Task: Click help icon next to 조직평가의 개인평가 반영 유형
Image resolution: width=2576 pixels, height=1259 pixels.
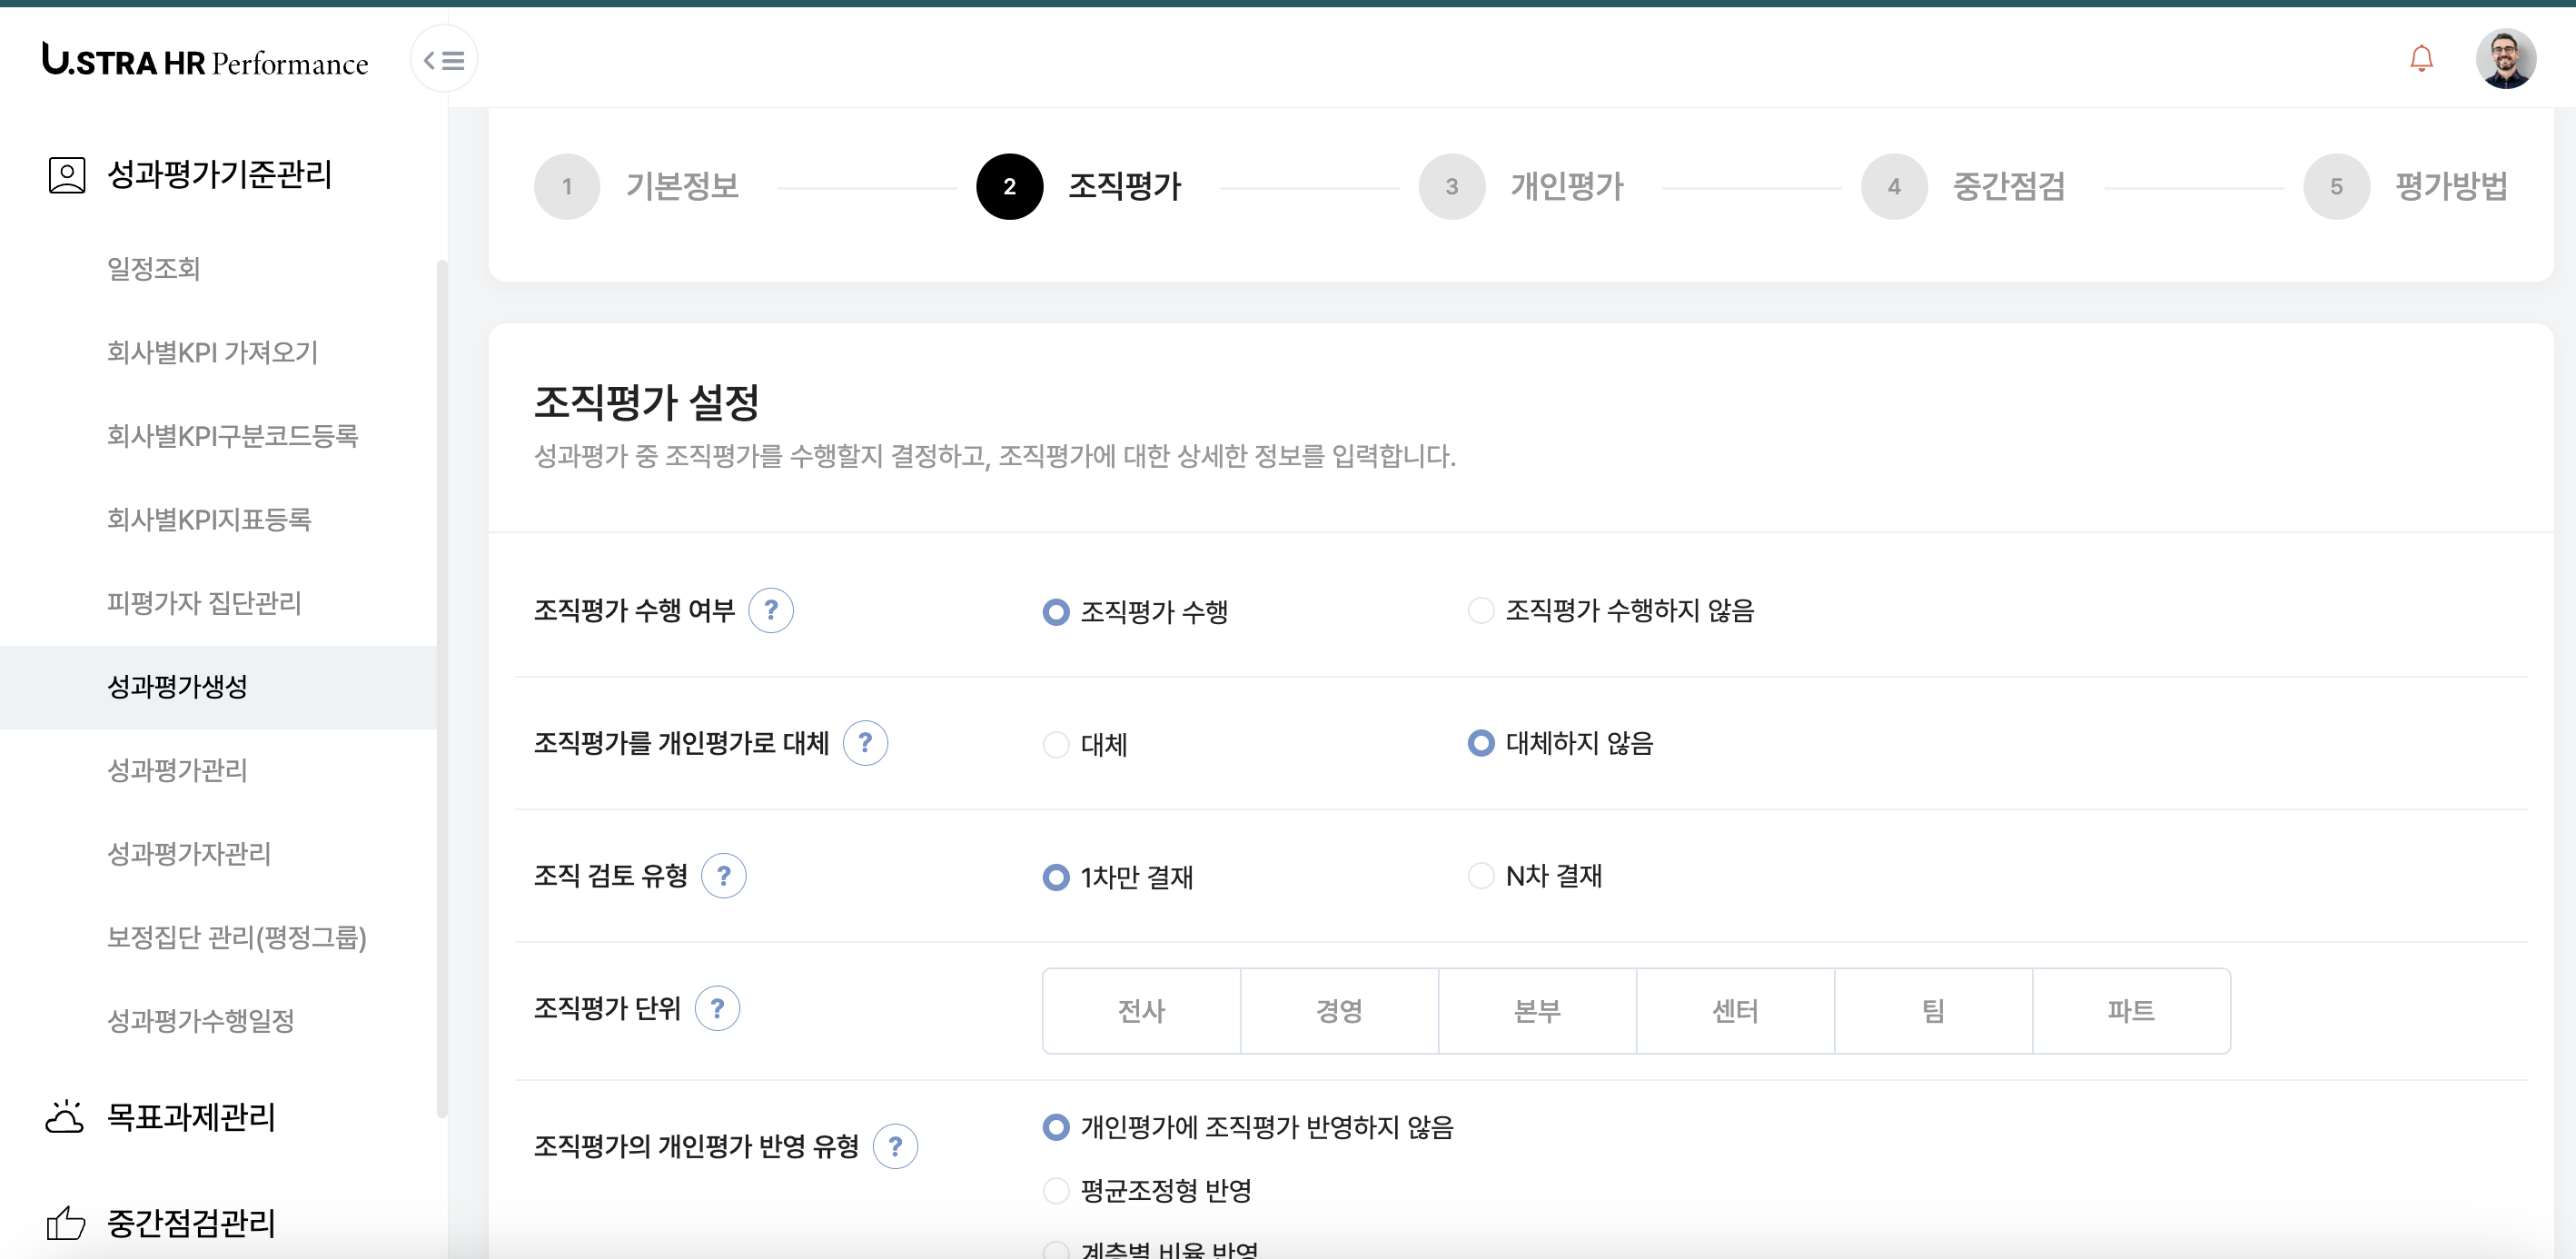Action: pos(895,1146)
